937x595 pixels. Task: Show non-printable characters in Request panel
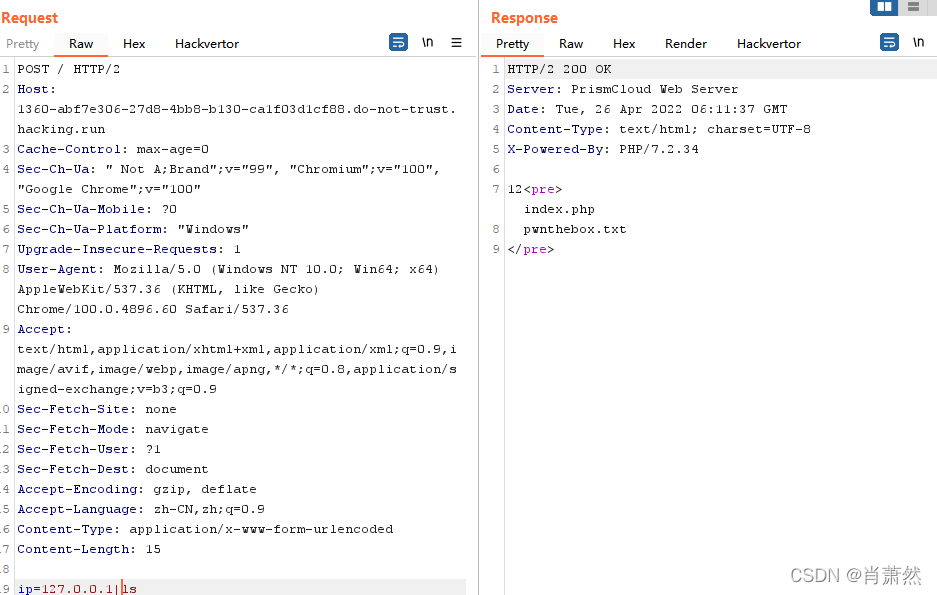[427, 42]
